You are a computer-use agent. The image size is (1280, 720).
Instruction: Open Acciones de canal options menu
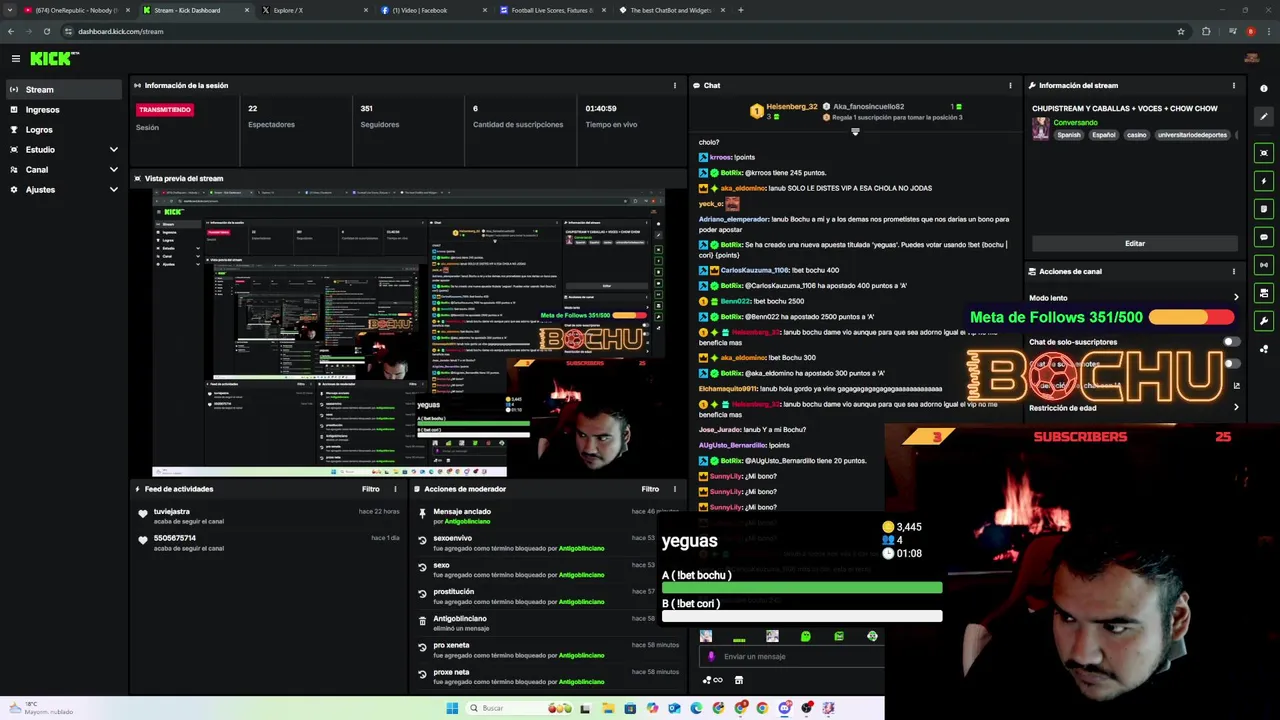click(1233, 272)
